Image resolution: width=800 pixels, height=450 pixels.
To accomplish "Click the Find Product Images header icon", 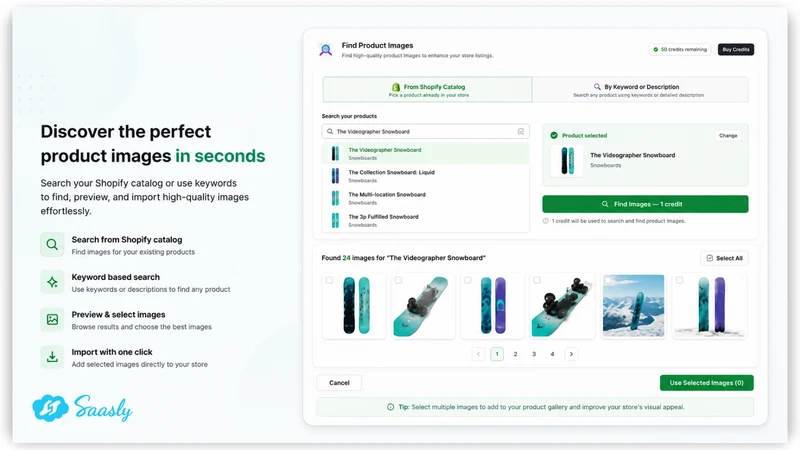I will (326, 49).
